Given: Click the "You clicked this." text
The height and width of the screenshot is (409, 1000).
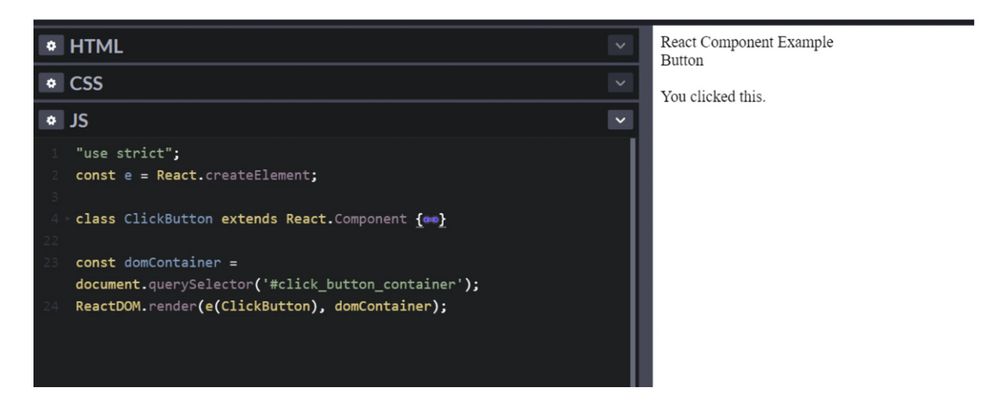Looking at the screenshot, I should [x=713, y=97].
